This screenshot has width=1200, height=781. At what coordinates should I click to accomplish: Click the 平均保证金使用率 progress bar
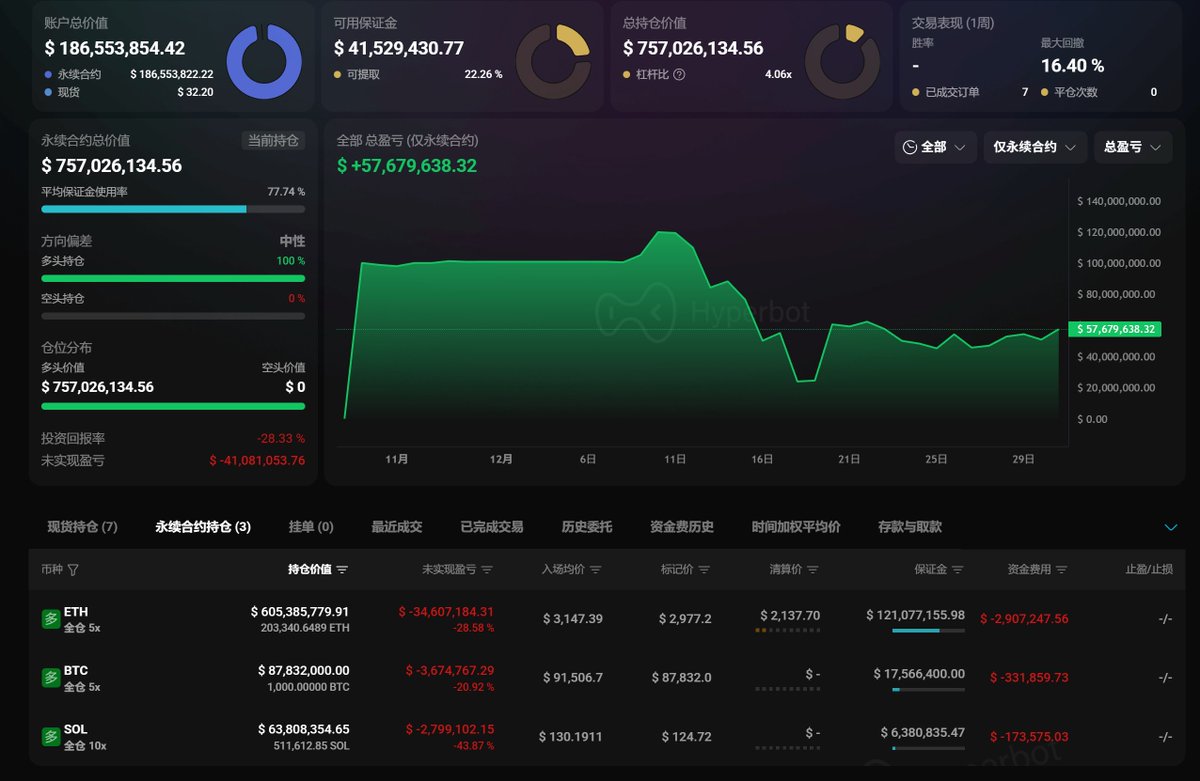173,209
